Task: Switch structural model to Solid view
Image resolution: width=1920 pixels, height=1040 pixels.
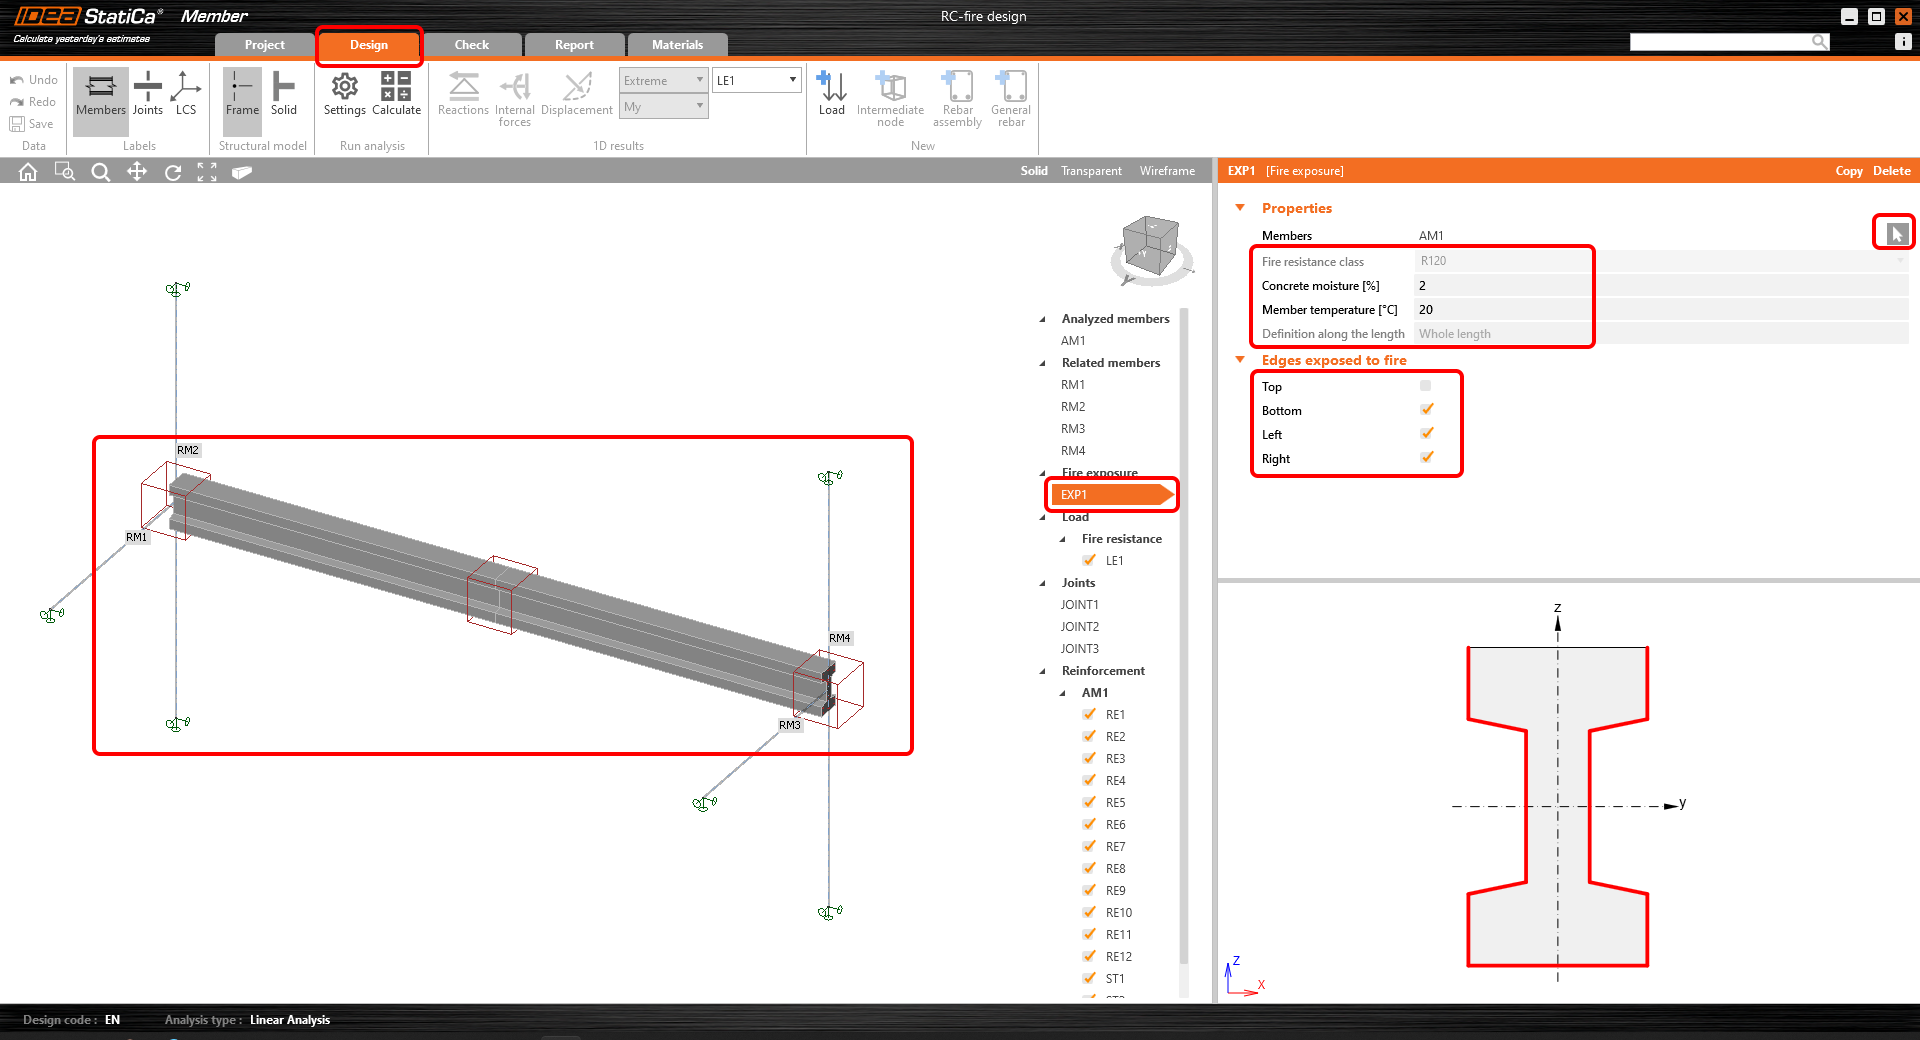Action: click(283, 93)
